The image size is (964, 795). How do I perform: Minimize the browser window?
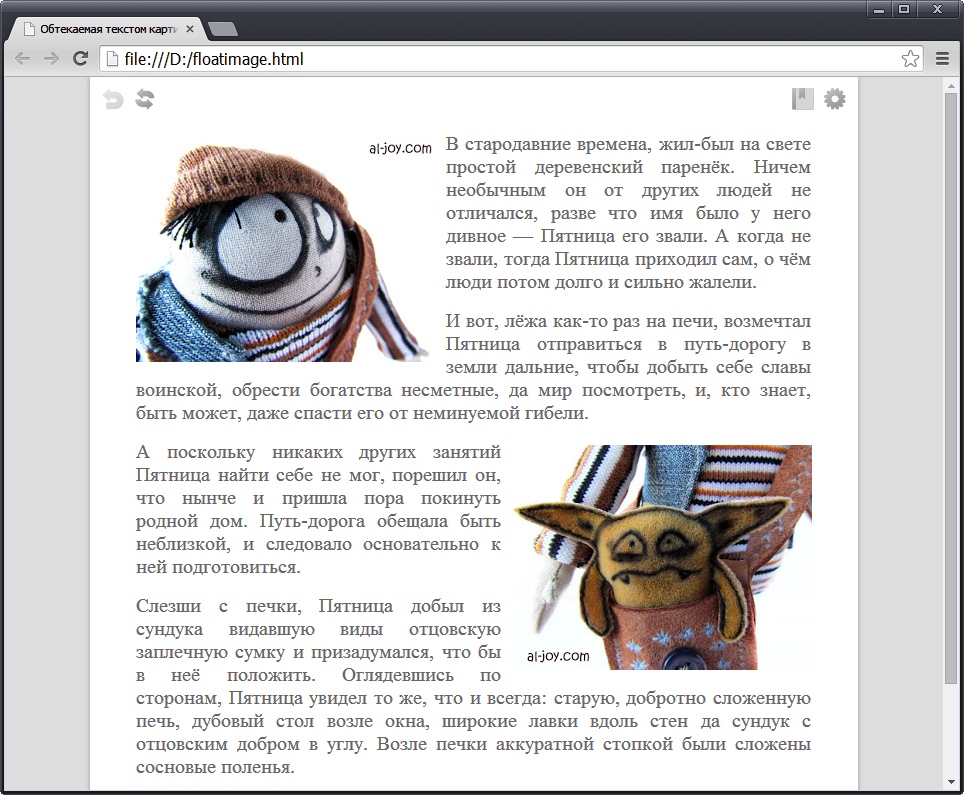point(879,9)
